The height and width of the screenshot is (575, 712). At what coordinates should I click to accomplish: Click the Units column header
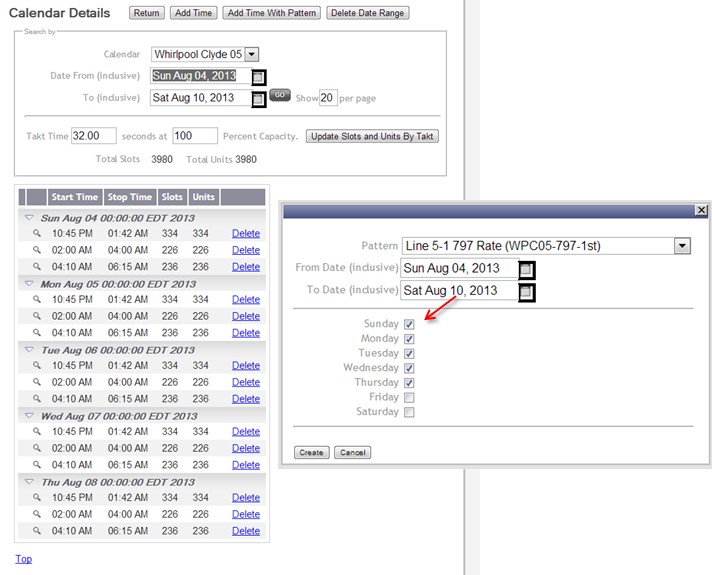pos(203,197)
